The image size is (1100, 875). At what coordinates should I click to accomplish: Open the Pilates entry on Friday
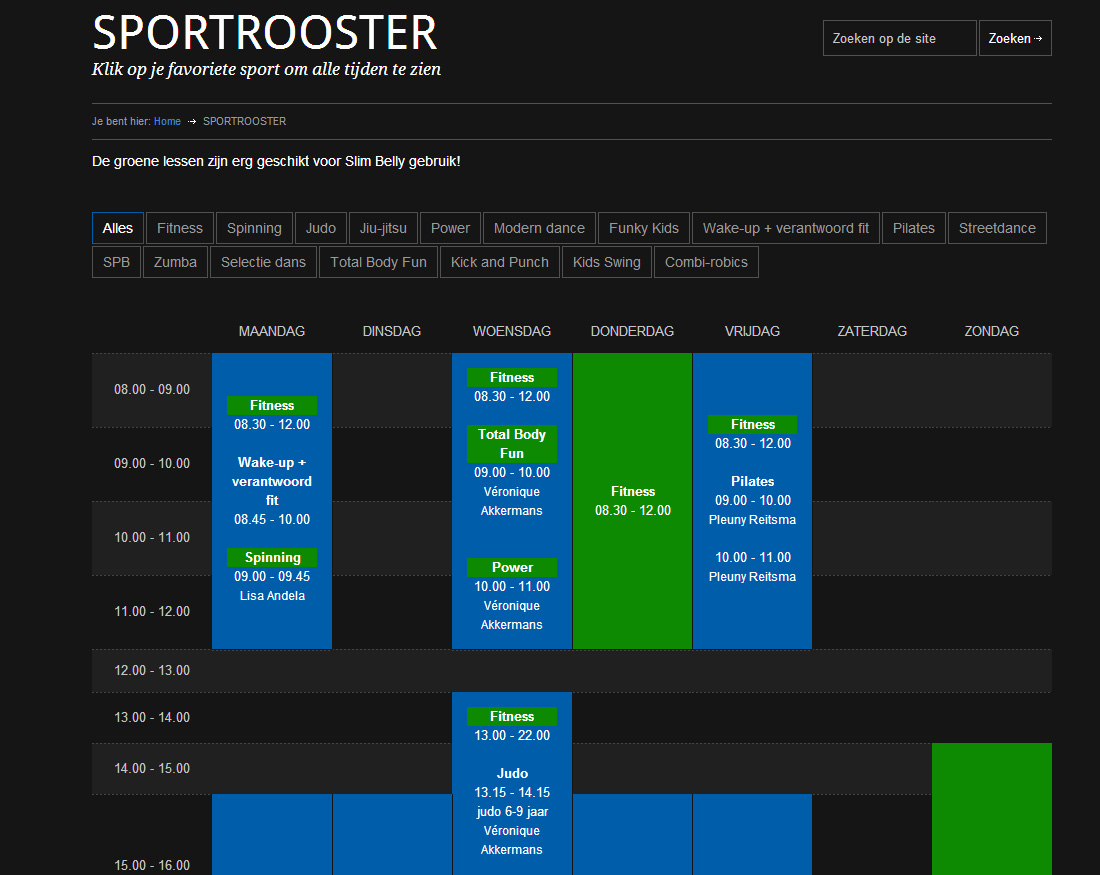[752, 481]
